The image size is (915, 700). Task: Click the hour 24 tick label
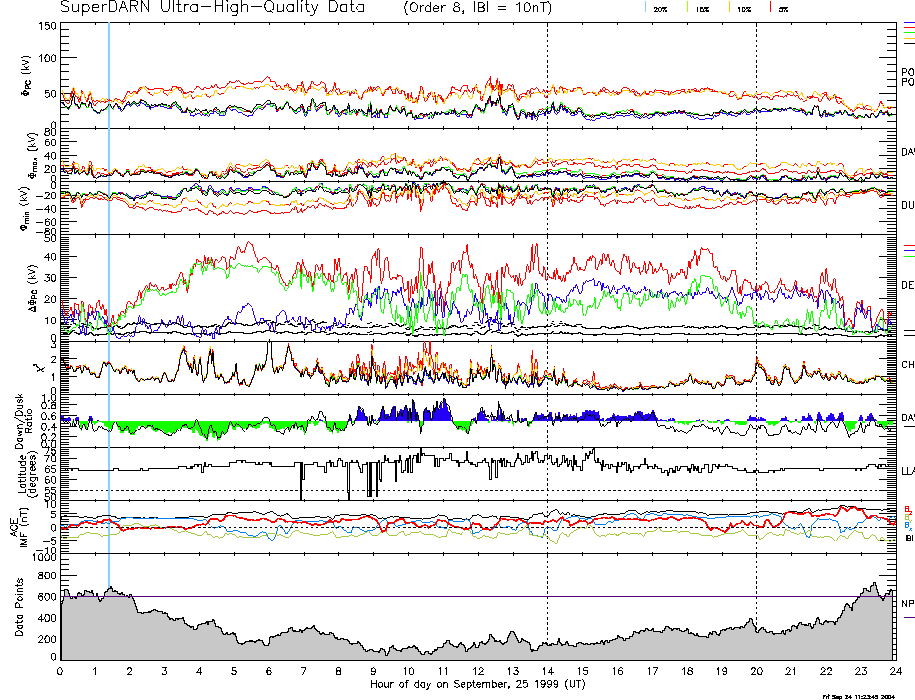tap(895, 671)
